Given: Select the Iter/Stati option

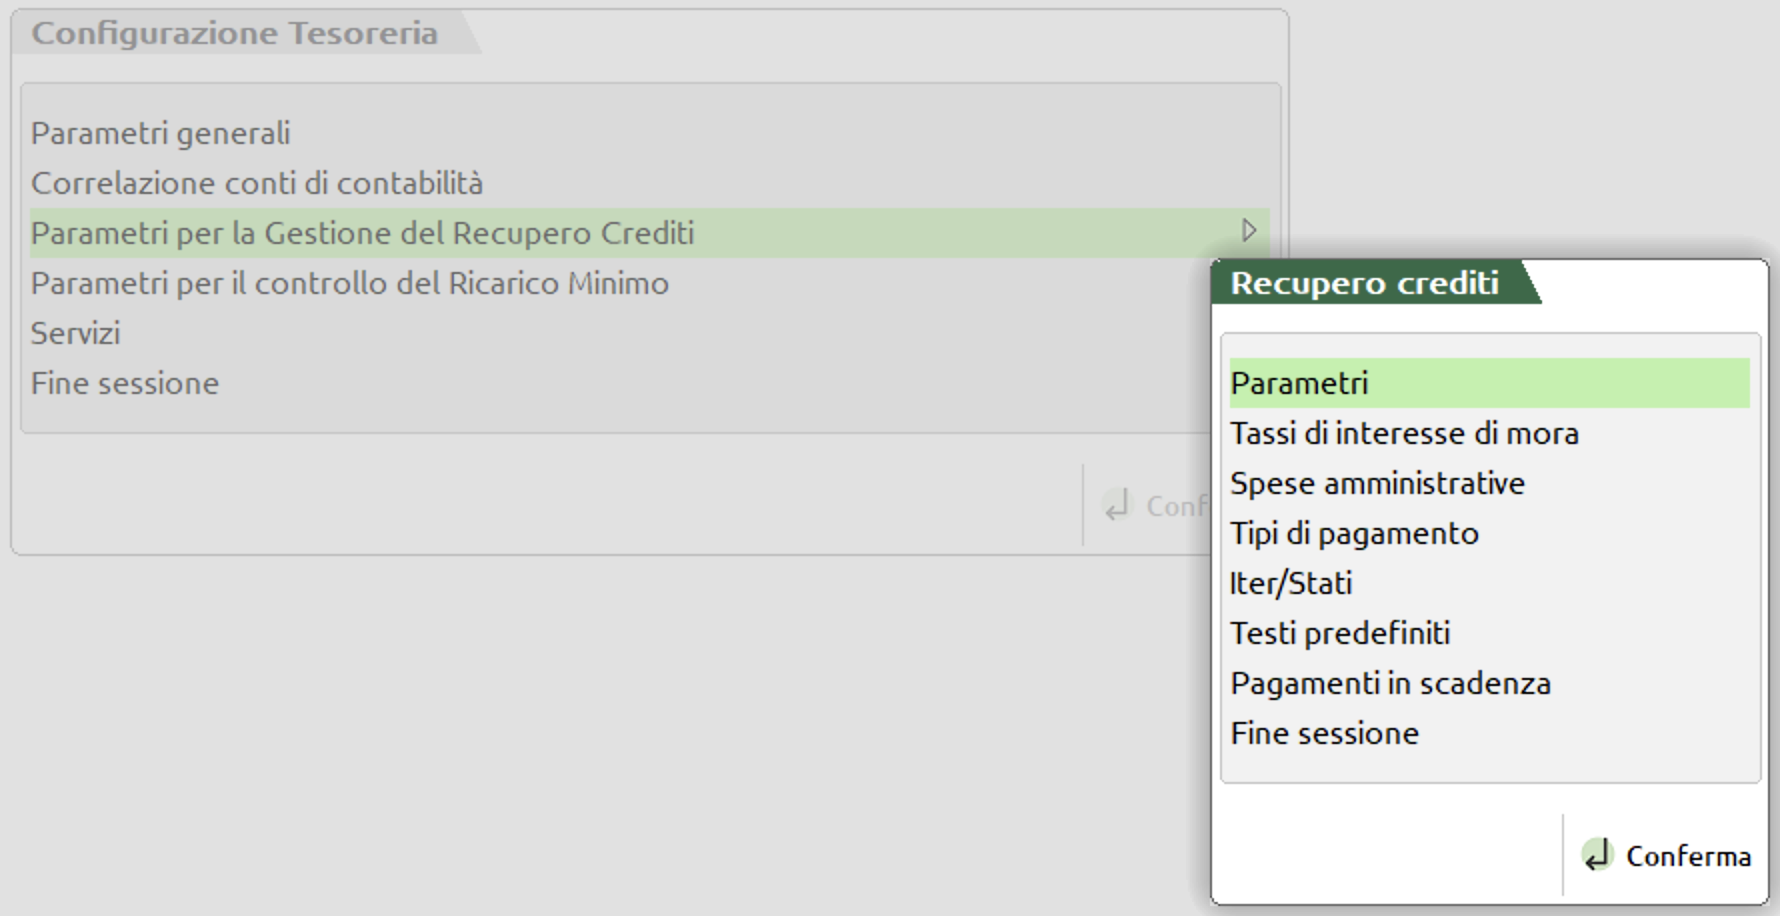Looking at the screenshot, I should pos(1291,583).
